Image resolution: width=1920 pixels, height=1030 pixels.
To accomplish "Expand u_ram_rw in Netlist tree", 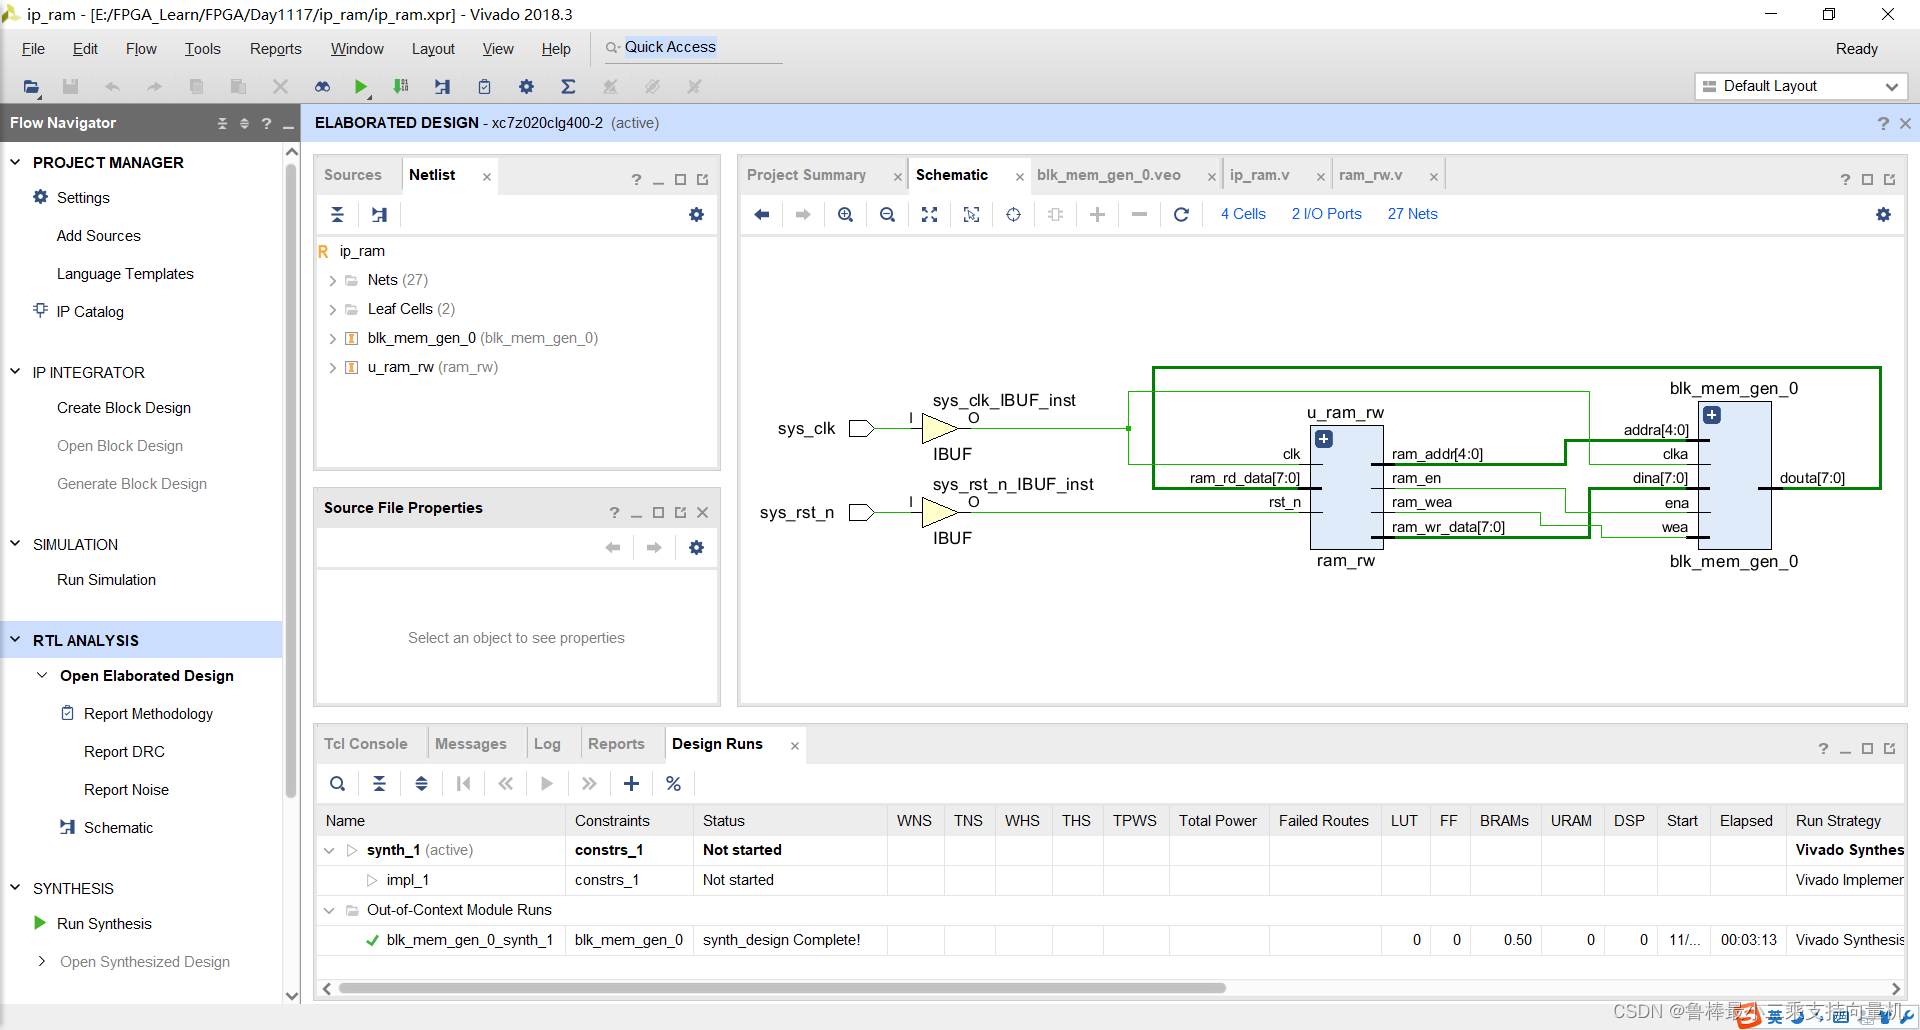I will click(333, 368).
